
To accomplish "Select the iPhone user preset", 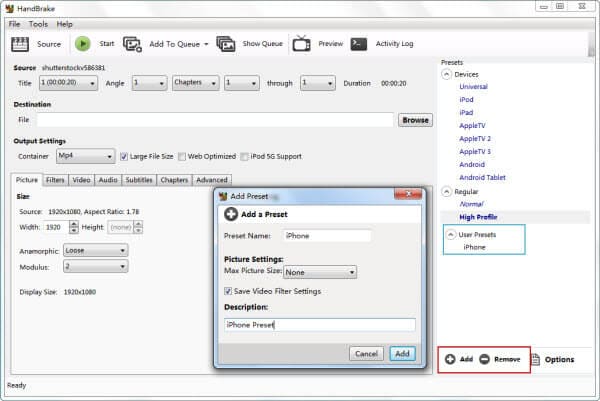I will tap(474, 247).
